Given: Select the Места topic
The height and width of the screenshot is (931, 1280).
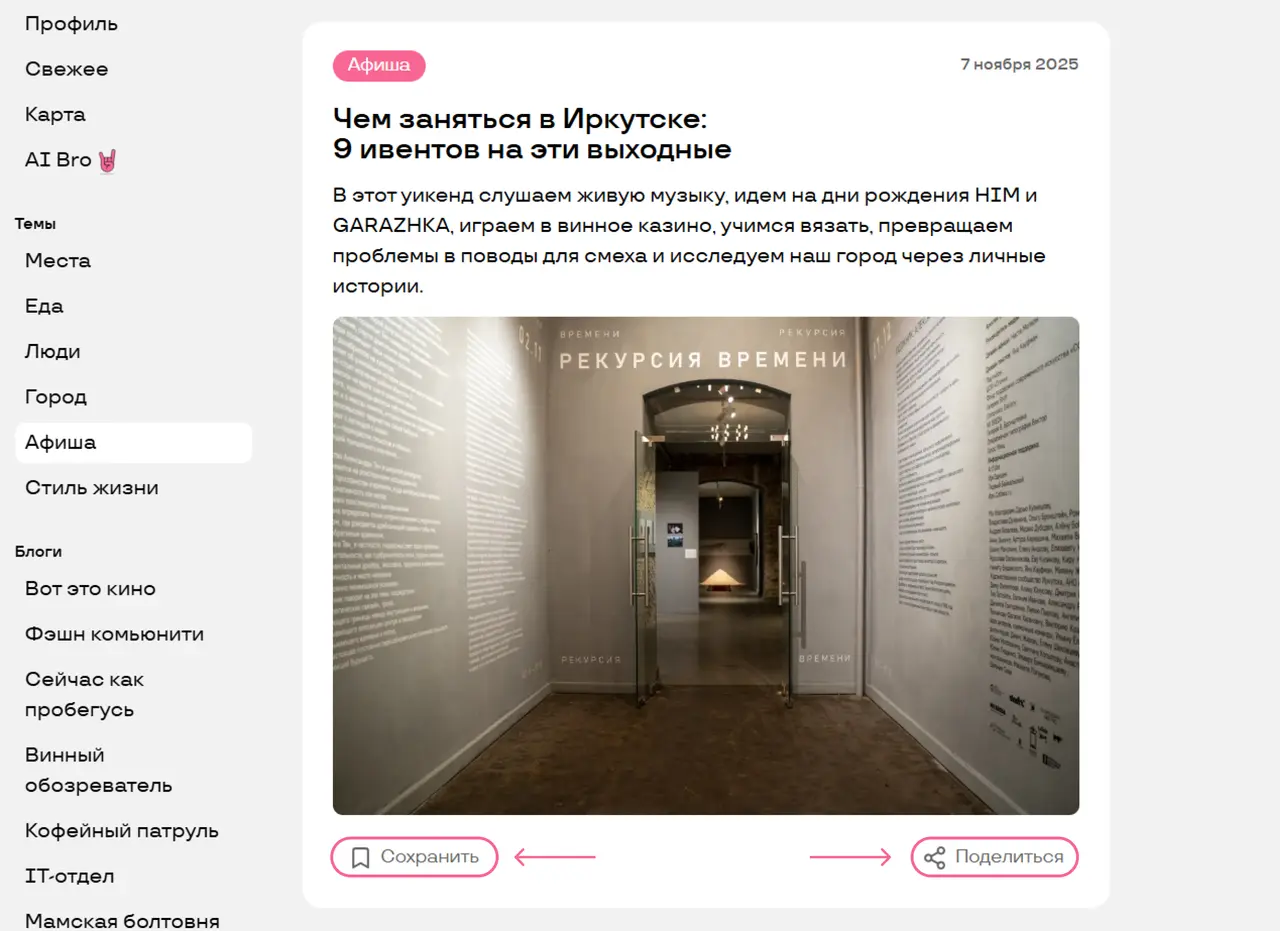Looking at the screenshot, I should (x=58, y=261).
